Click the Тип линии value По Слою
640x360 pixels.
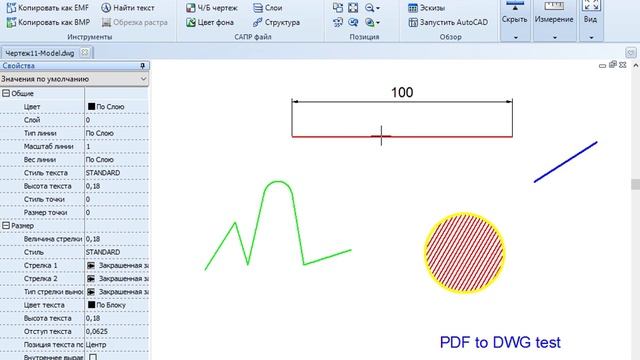tap(117, 133)
